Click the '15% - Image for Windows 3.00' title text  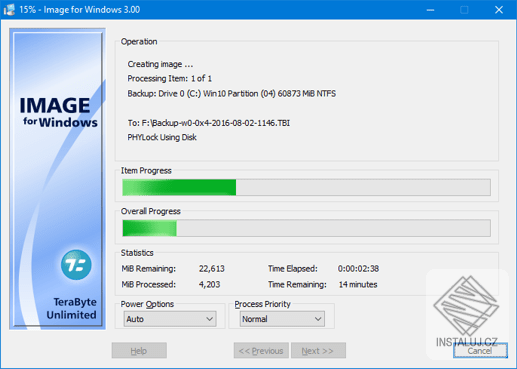[80, 10]
